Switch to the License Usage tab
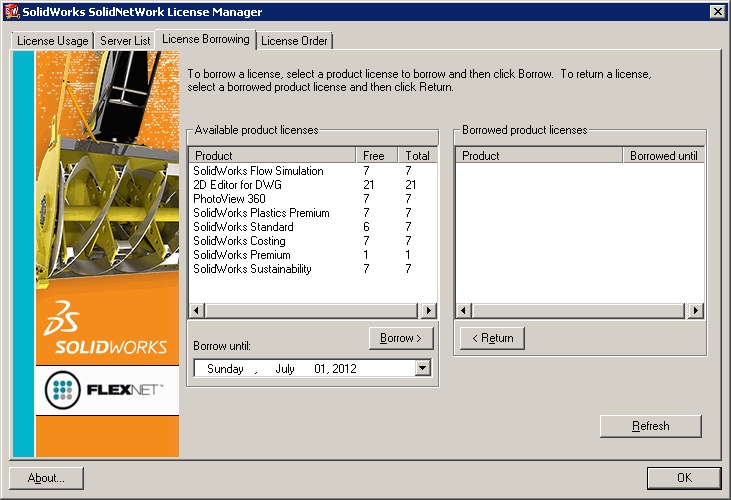731x500 pixels. (x=52, y=41)
